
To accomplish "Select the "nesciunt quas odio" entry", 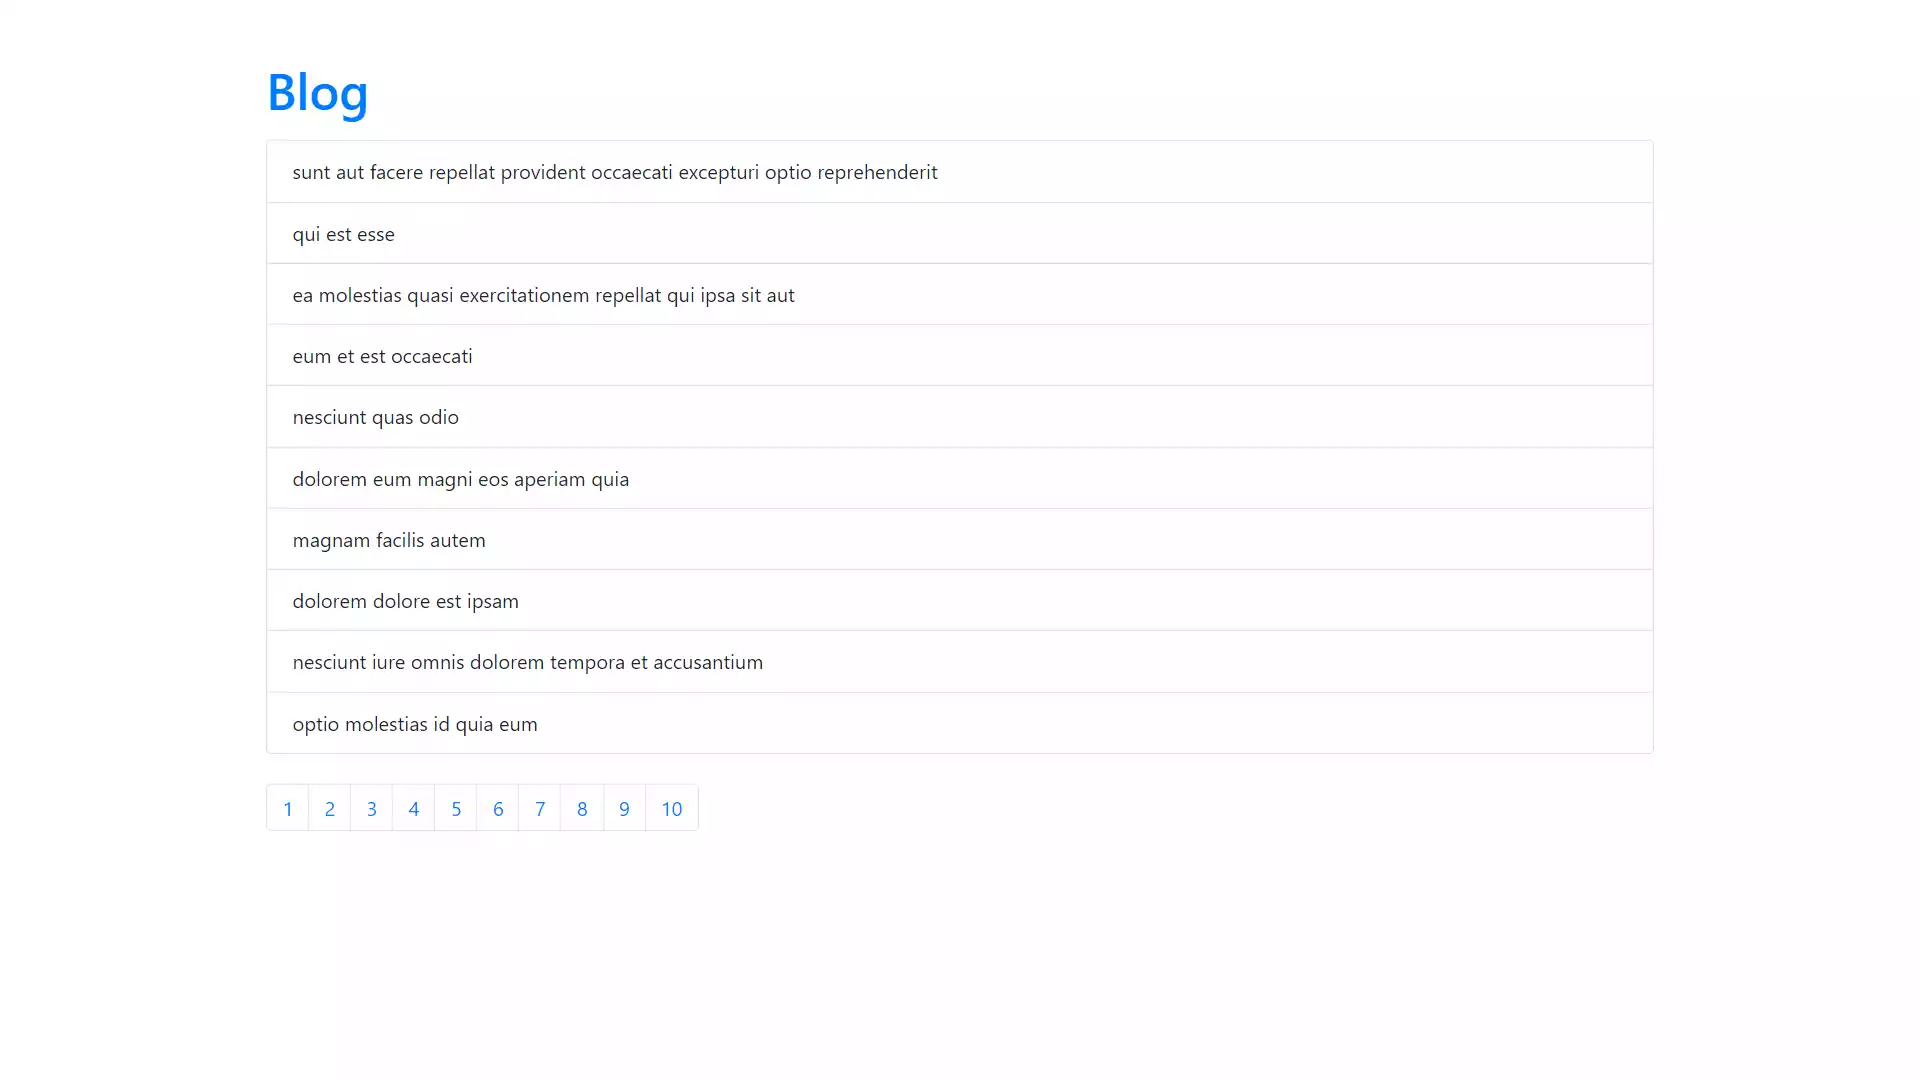I will point(375,417).
